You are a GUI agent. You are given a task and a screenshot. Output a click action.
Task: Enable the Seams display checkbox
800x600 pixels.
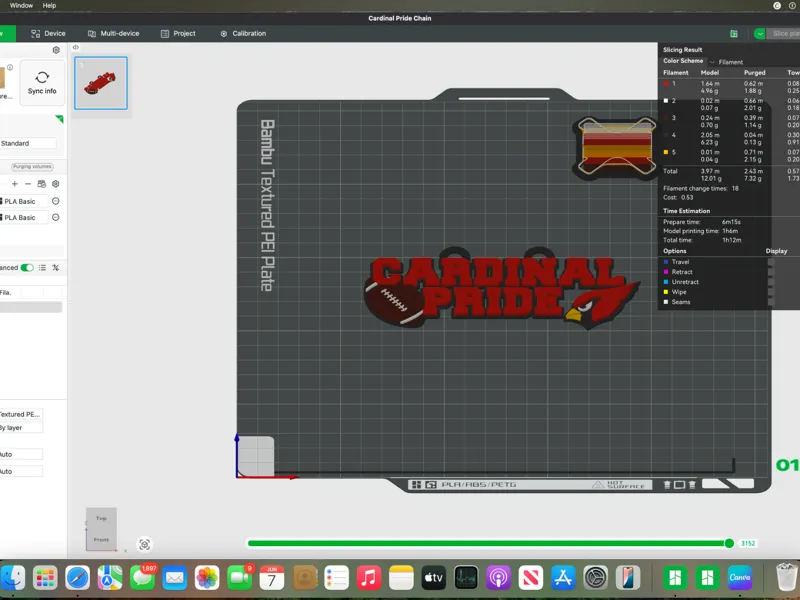click(771, 302)
